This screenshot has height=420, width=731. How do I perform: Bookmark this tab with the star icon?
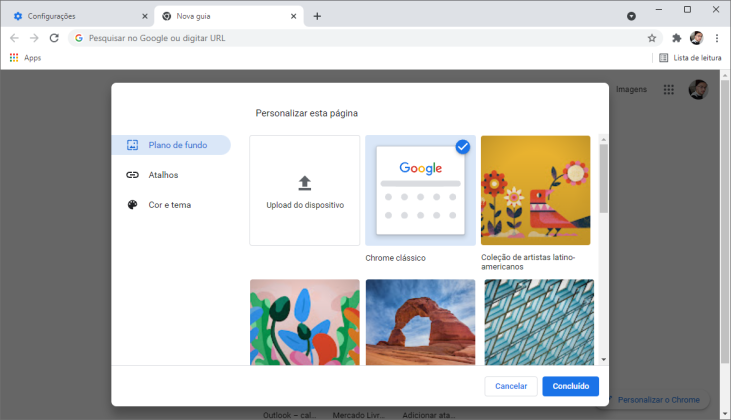coord(652,38)
